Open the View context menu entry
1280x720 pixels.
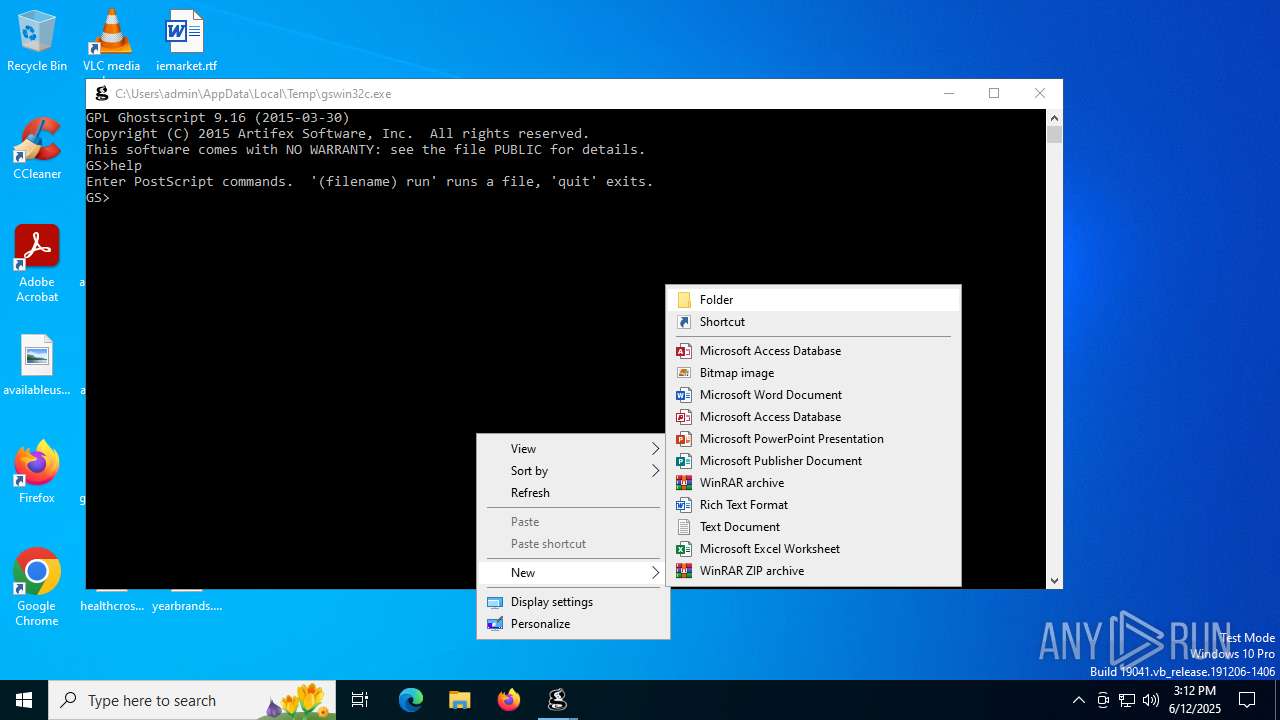click(x=573, y=449)
